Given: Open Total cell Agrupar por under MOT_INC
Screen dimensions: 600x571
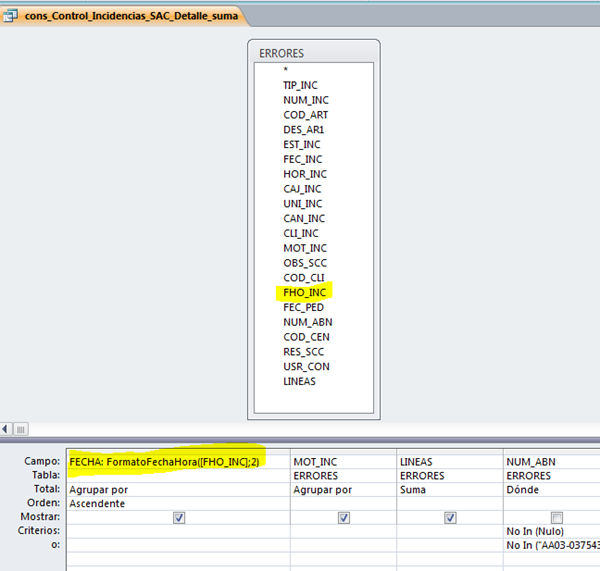Looking at the screenshot, I should coord(343,490).
